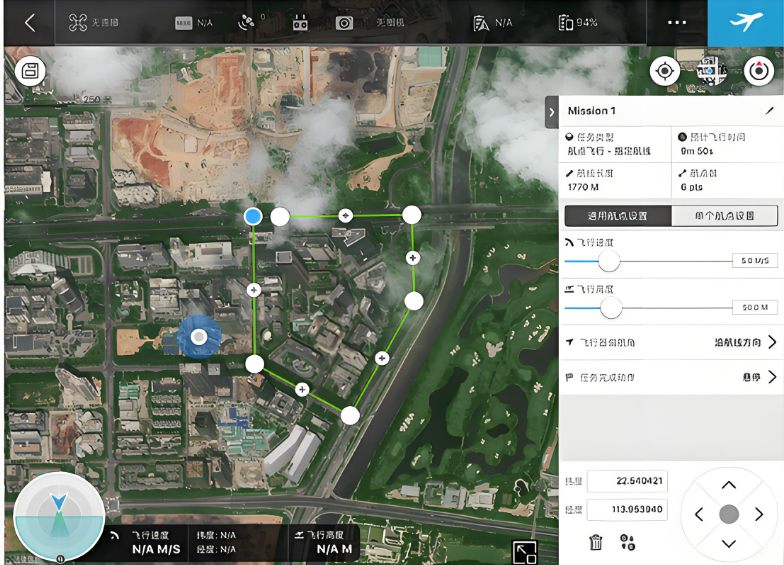Center map using the crosshair locate icon

point(665,71)
